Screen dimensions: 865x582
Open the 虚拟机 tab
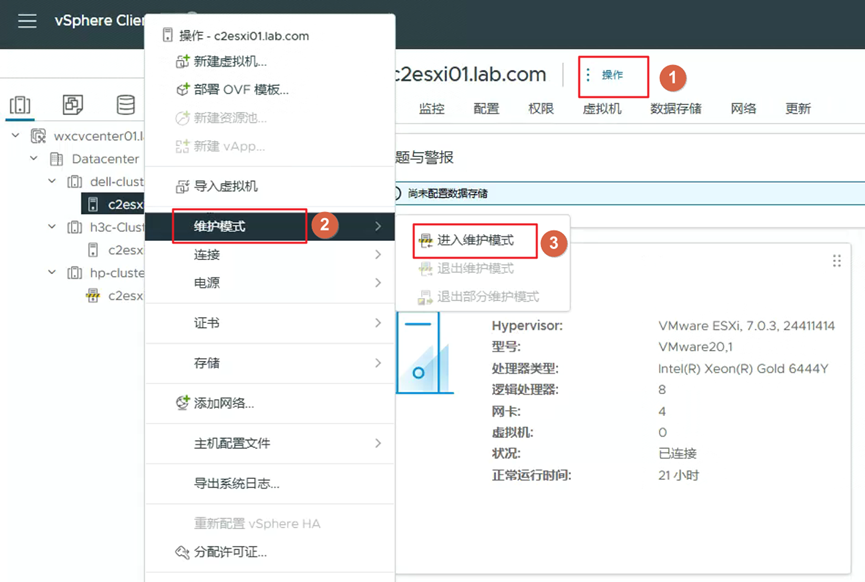pos(602,109)
